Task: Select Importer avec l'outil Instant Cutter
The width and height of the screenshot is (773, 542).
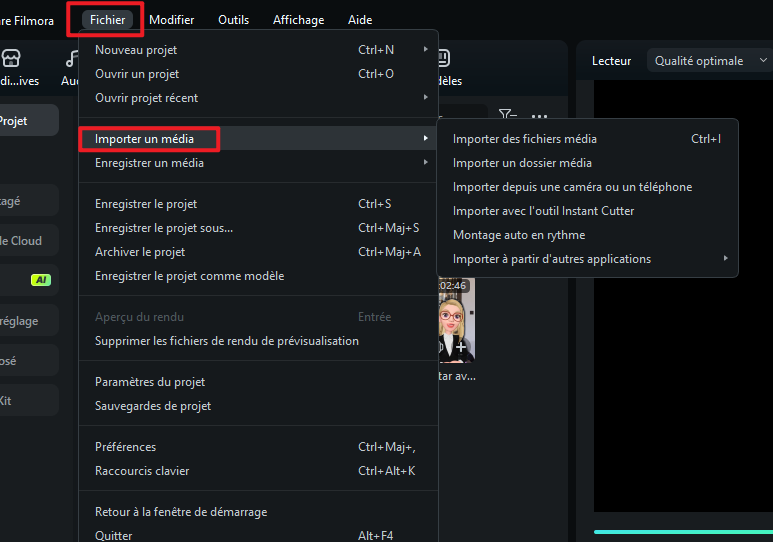Action: point(587,211)
